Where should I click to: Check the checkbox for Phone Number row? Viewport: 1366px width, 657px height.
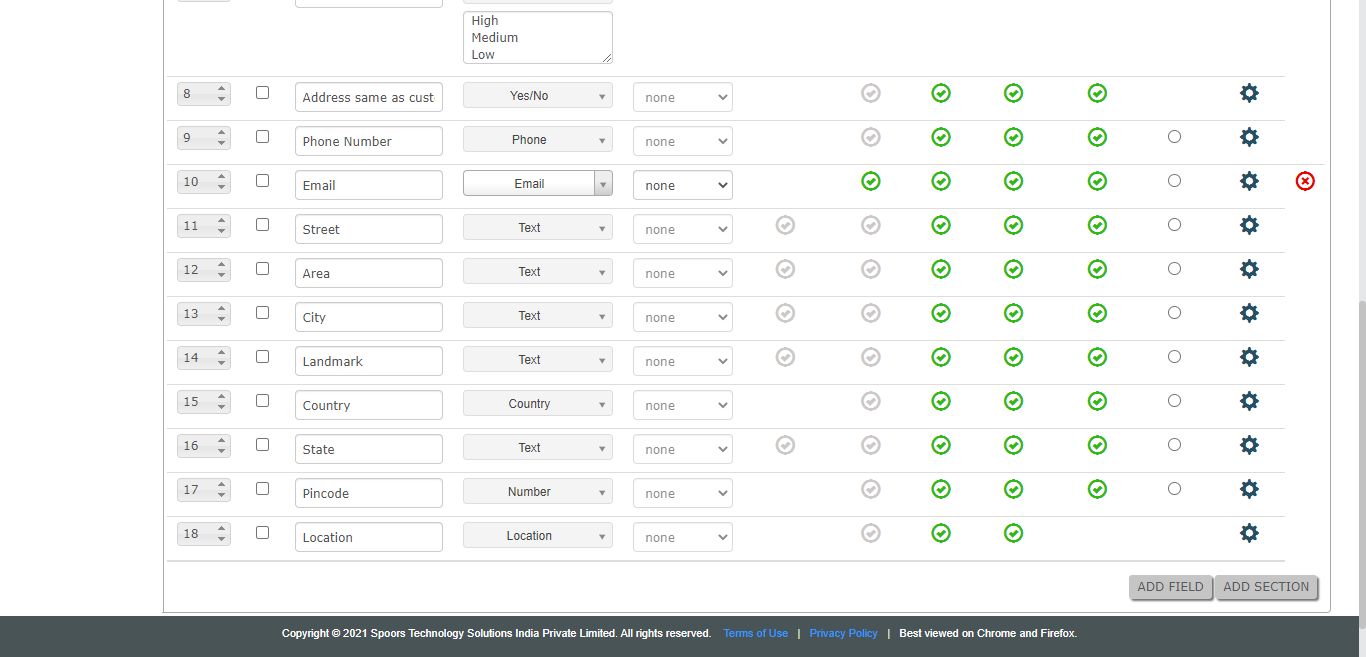[262, 137]
